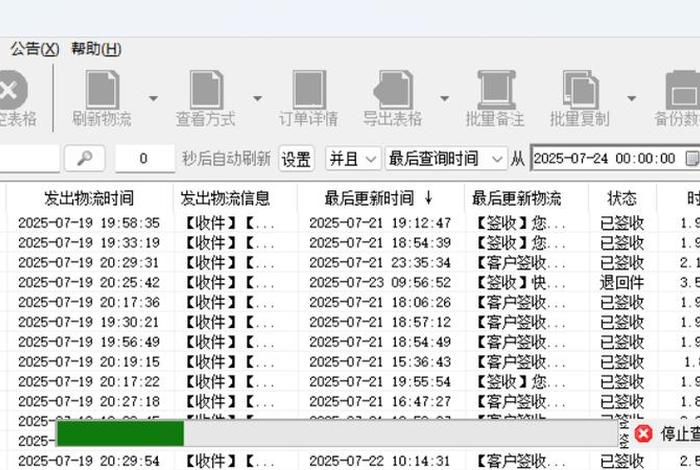Viewport: 700px width, 470px height.
Task: Expand the 导出表格 dropdown arrow
Action: coord(444,98)
